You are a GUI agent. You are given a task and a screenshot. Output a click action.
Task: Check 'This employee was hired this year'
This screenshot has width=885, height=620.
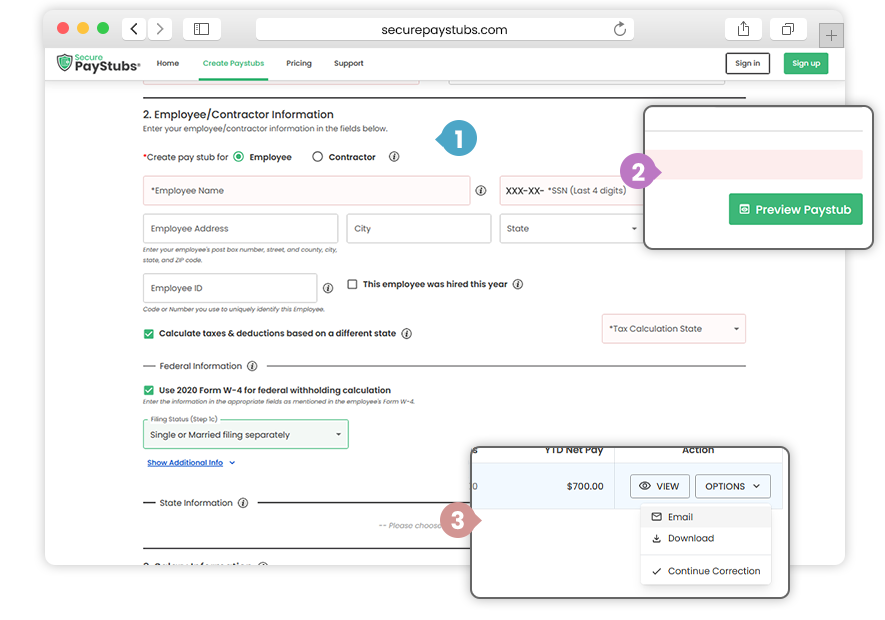[352, 285]
